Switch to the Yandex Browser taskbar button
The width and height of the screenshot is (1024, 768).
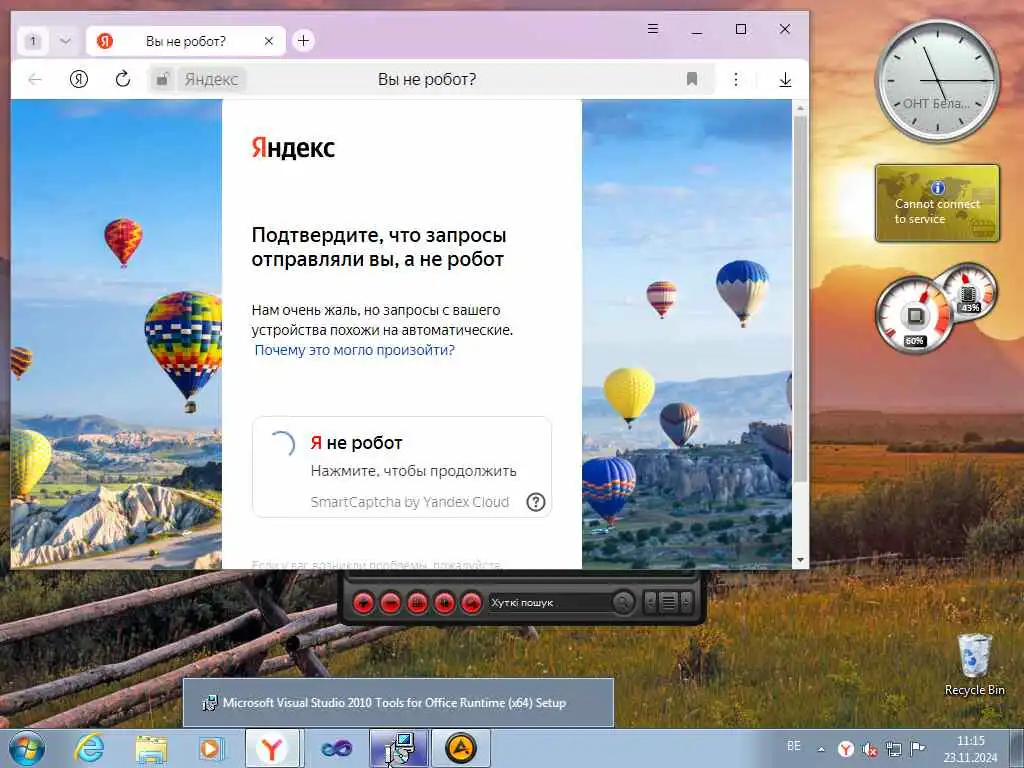click(272, 748)
